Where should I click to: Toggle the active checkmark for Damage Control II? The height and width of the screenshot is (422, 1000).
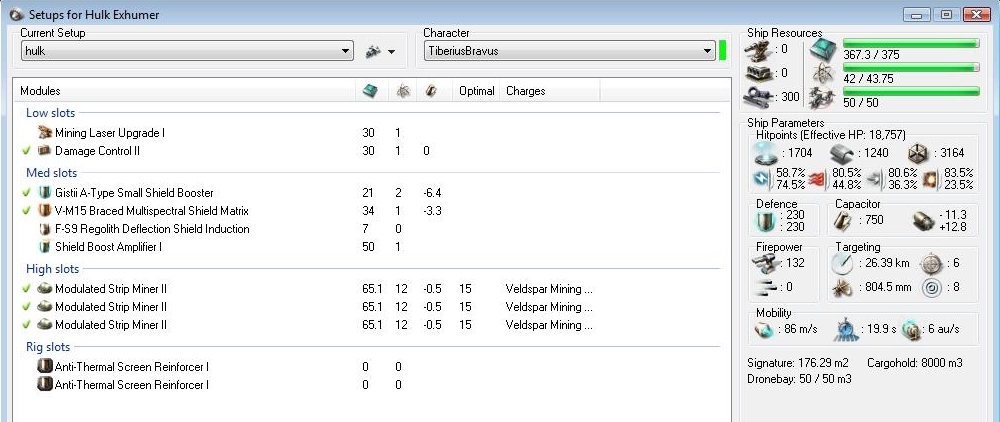pos(26,150)
